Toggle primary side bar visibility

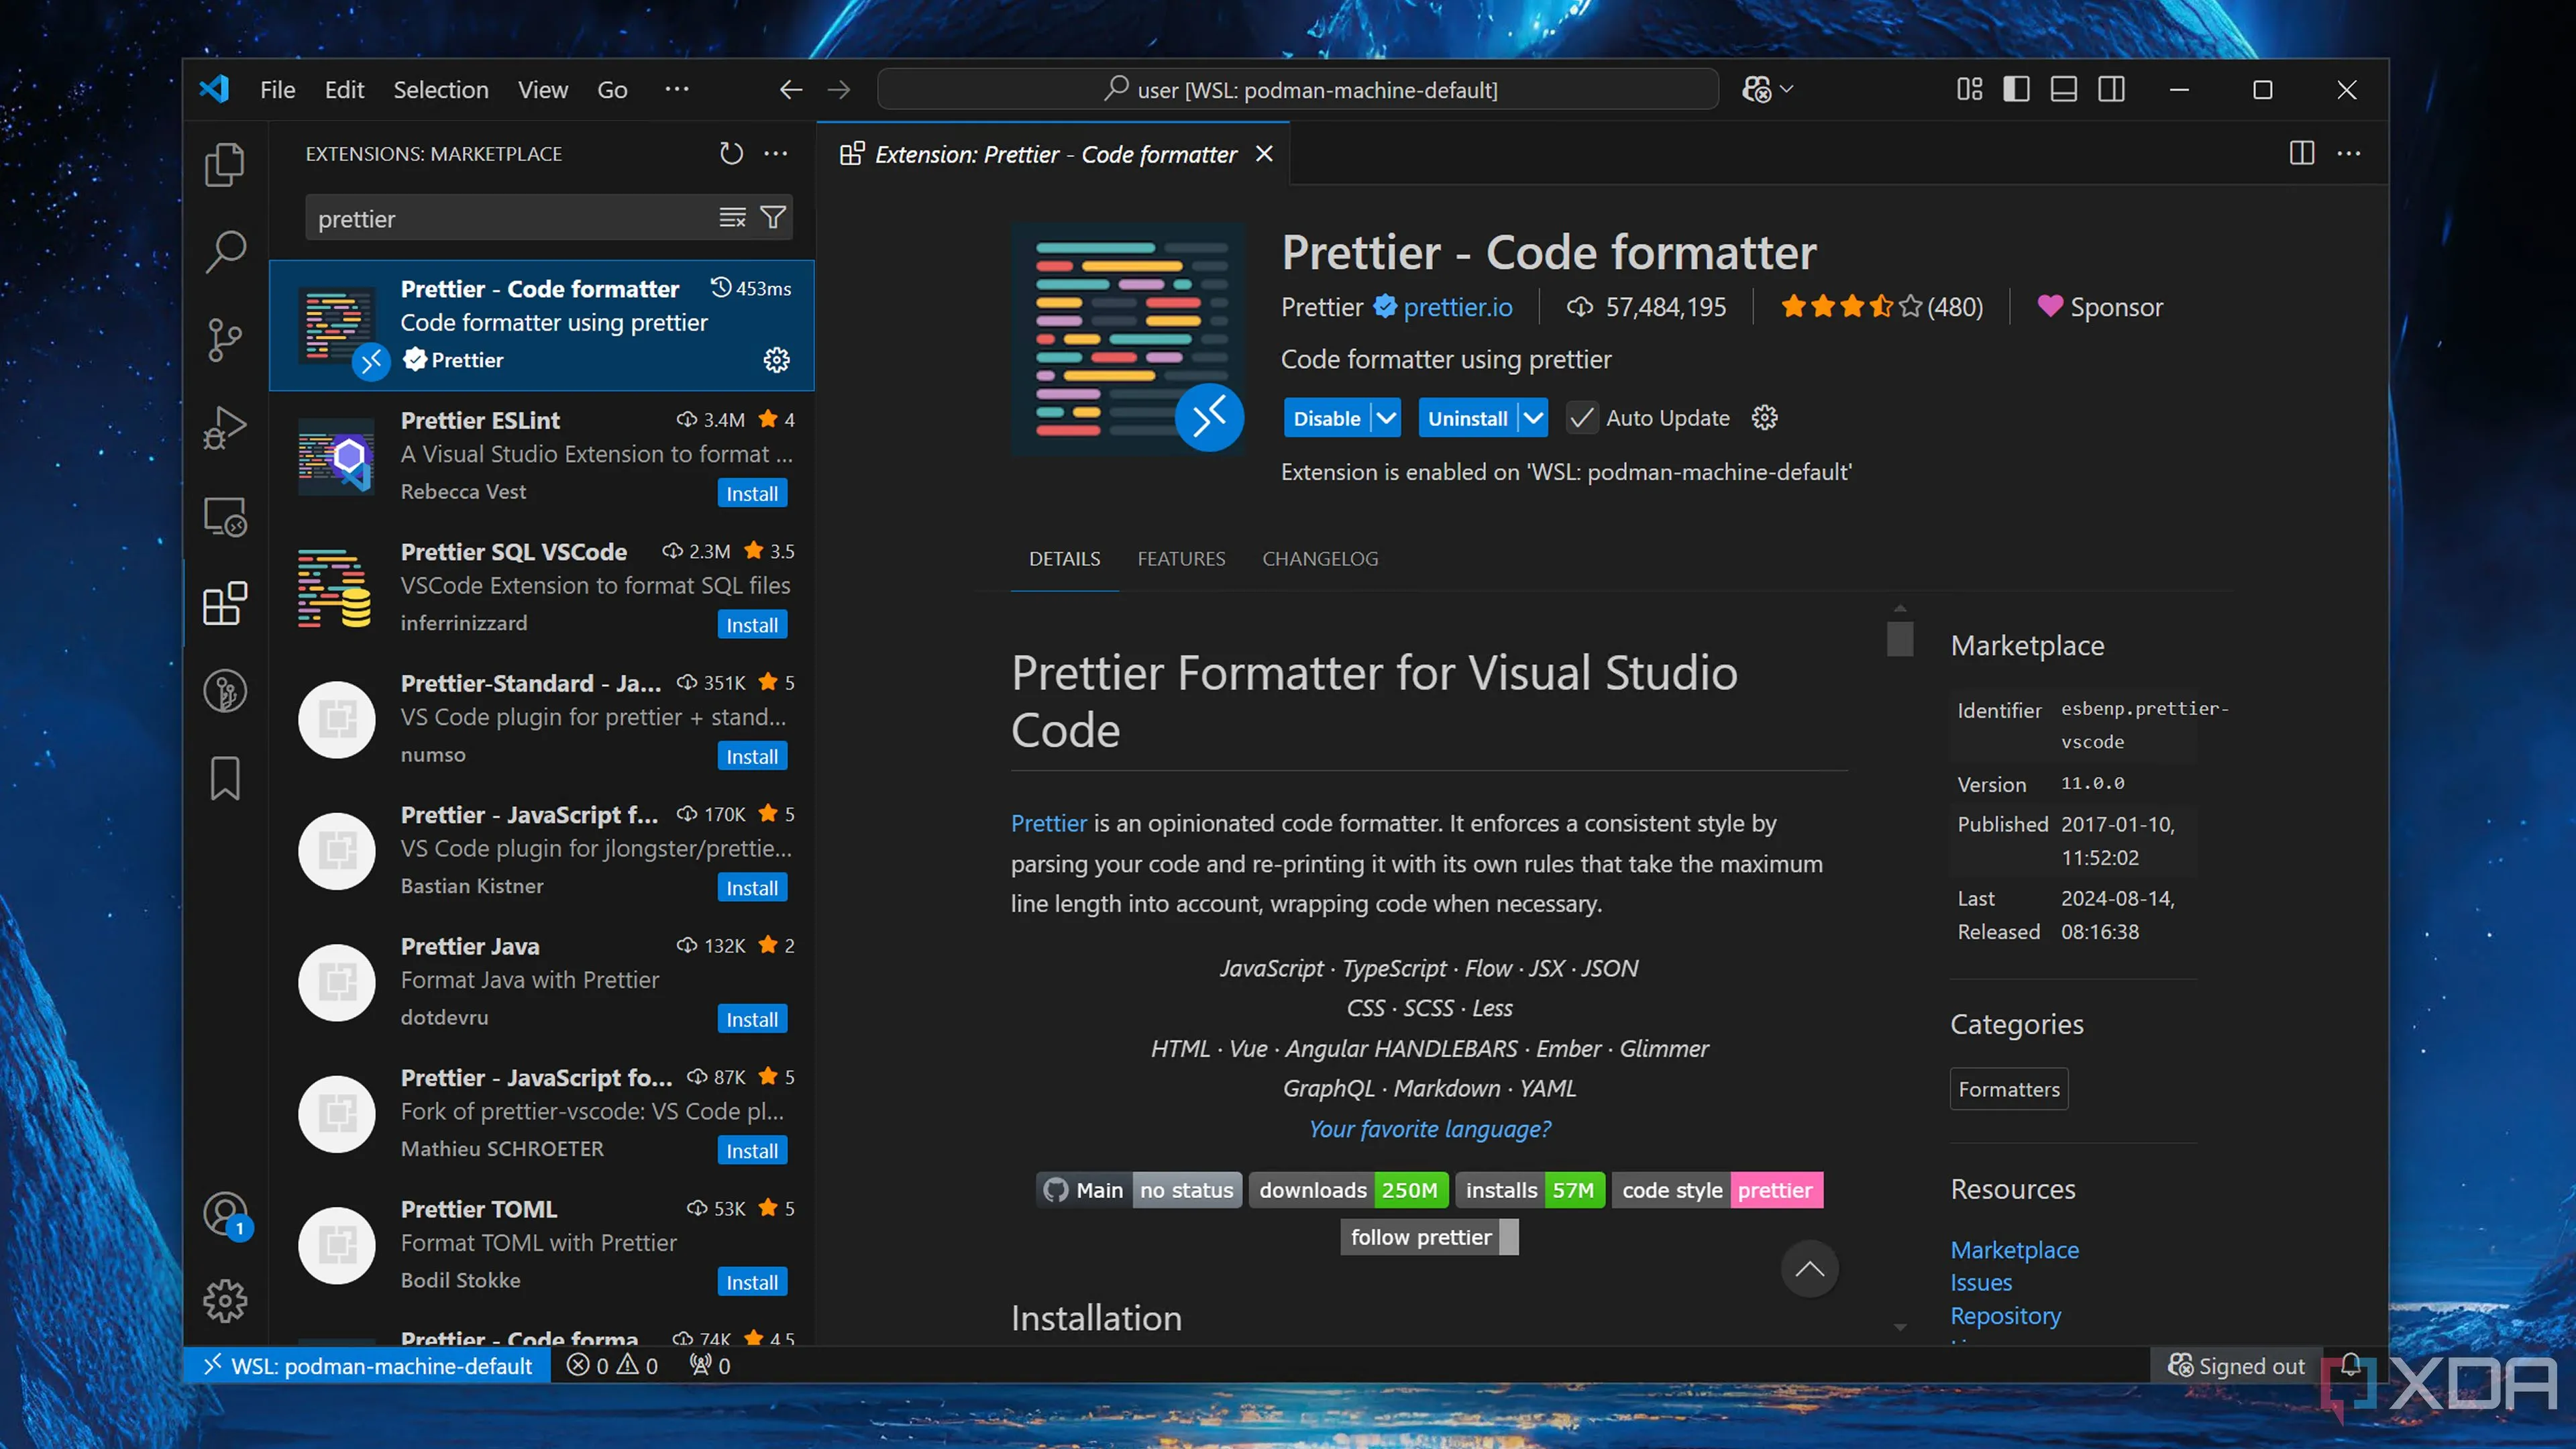(2016, 90)
